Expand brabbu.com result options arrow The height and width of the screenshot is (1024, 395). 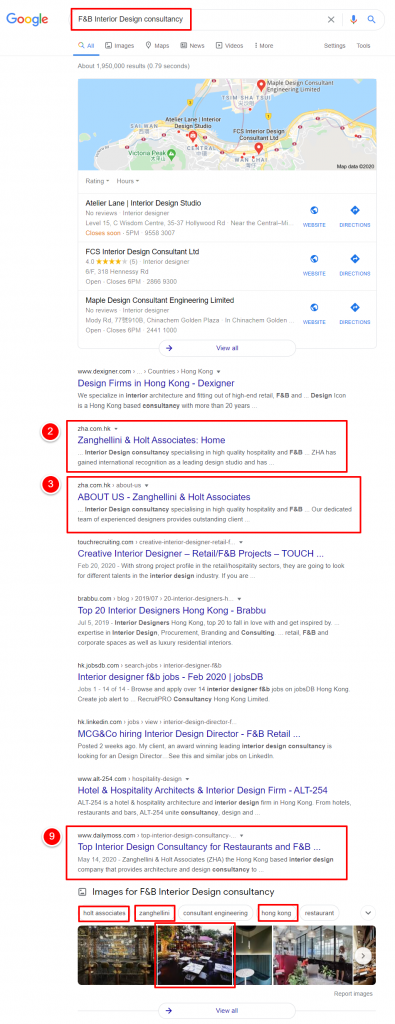tap(240, 598)
